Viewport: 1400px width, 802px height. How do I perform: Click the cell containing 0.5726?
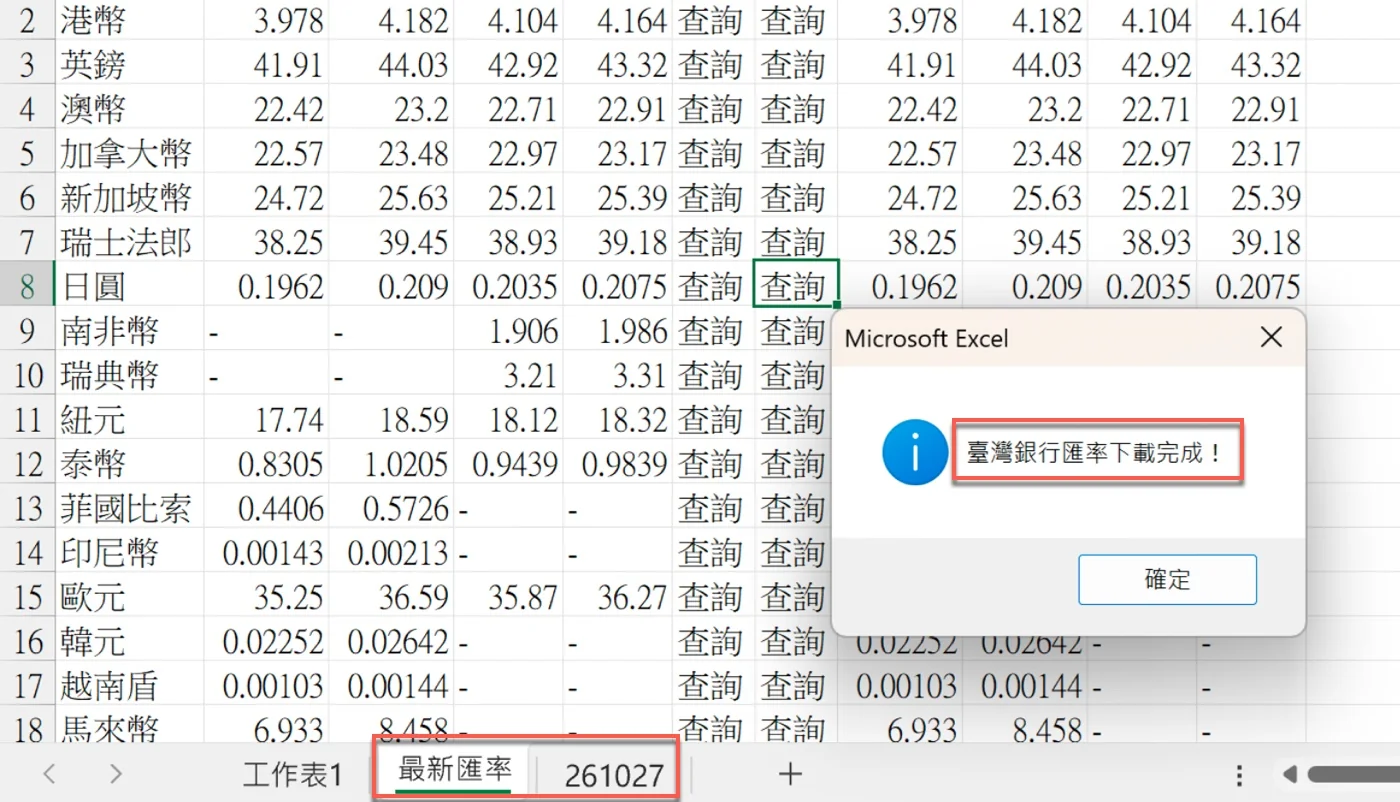[x=391, y=508]
